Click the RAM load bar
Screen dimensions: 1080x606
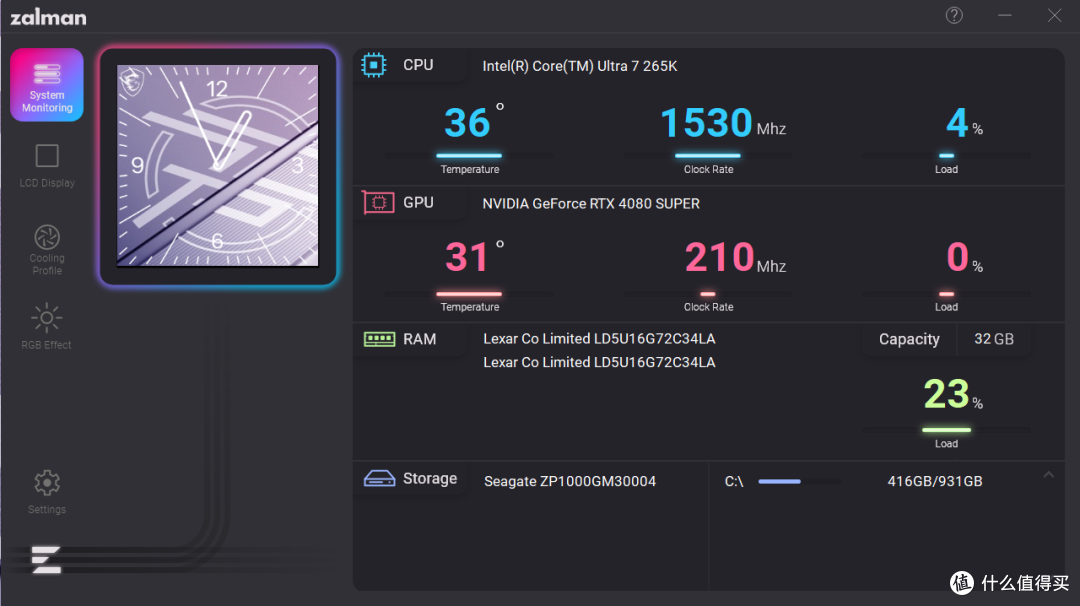tap(946, 430)
